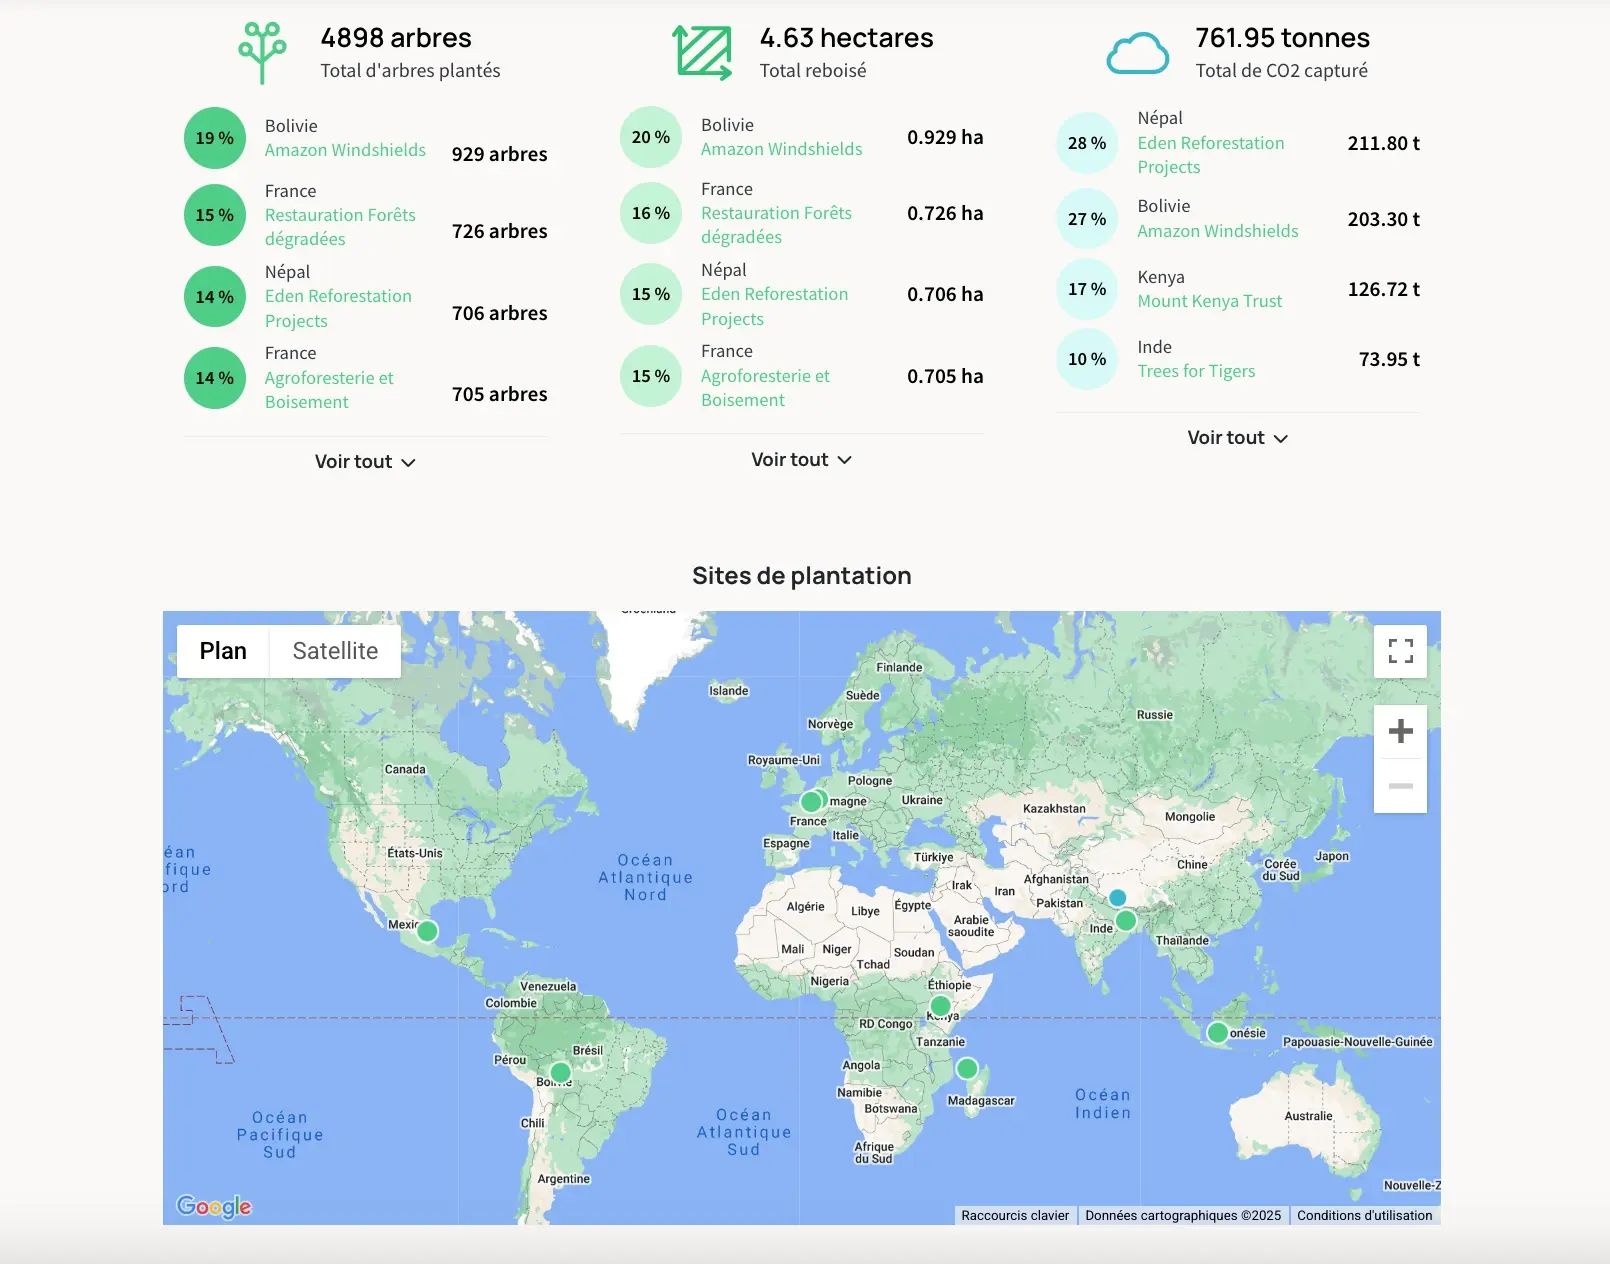Expand Voir tout under hectares reforested

click(801, 460)
